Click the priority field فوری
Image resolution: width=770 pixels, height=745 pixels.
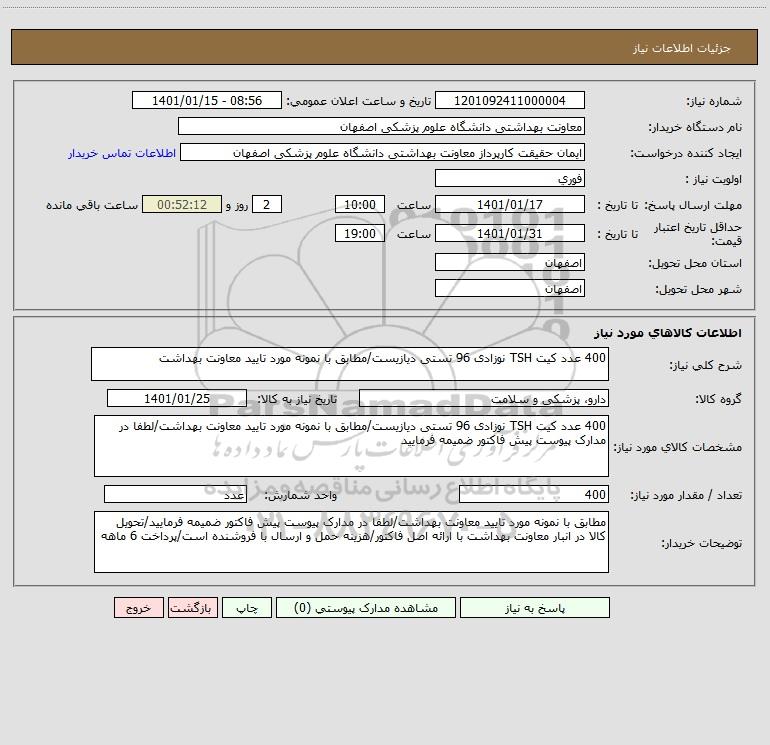[510, 179]
